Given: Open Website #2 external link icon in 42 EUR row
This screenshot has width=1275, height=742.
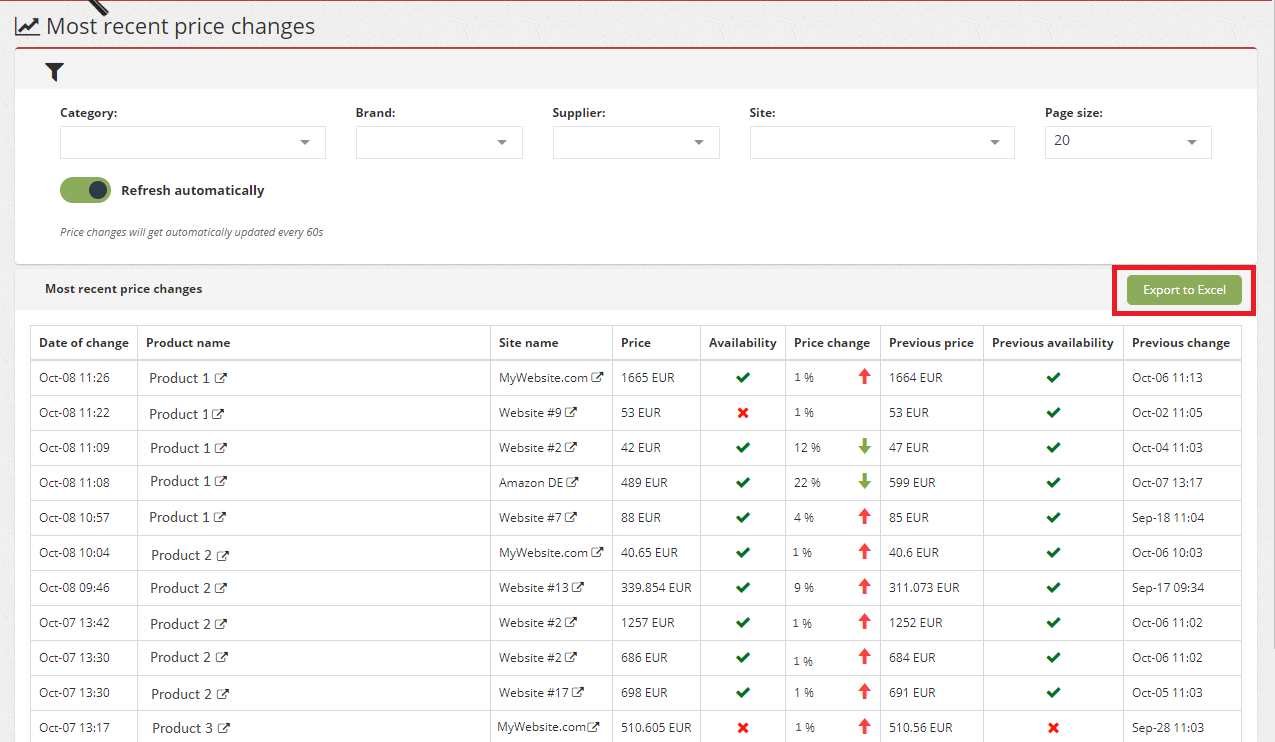Looking at the screenshot, I should (x=571, y=447).
